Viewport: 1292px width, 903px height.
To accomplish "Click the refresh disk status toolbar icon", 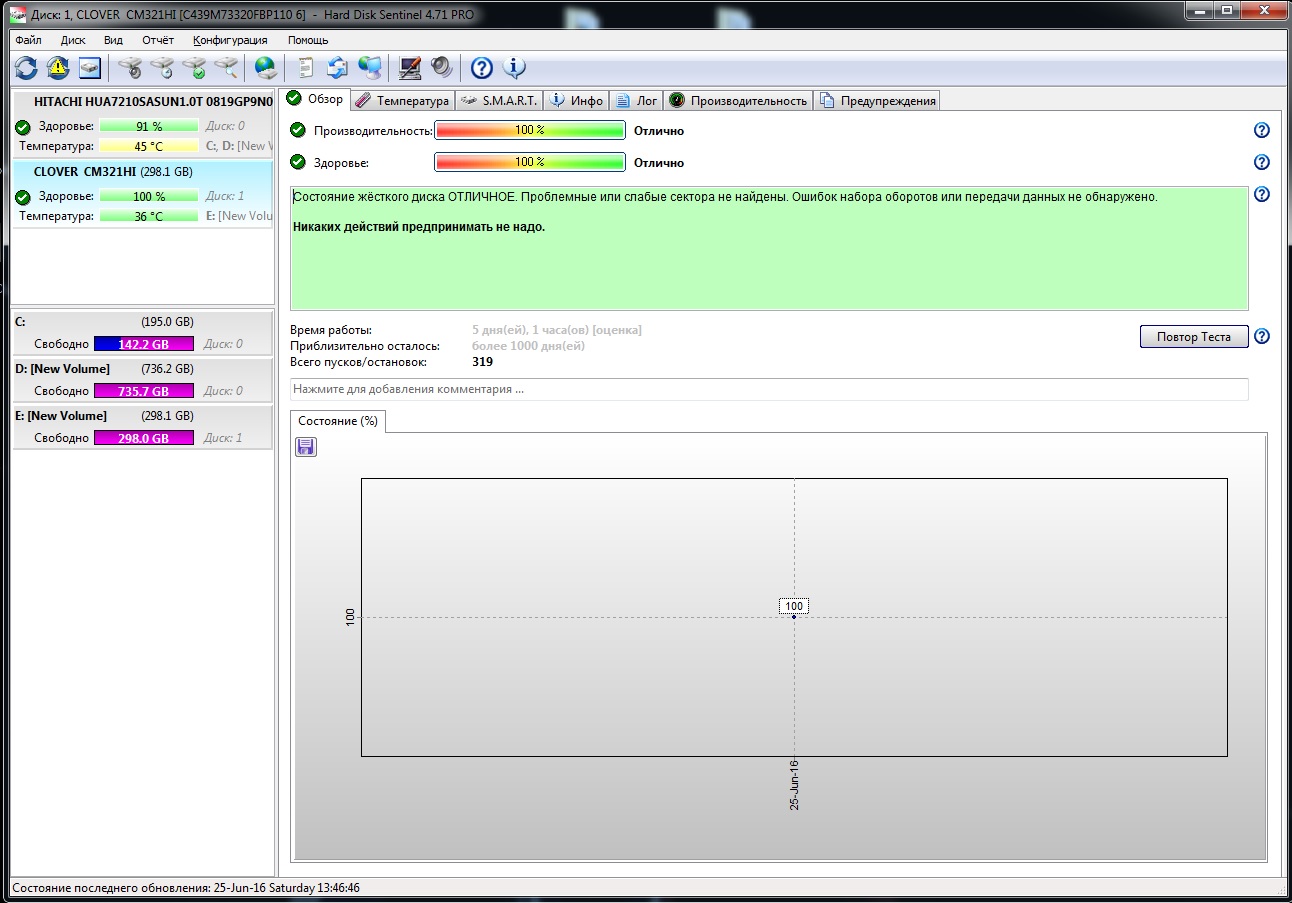I will [26, 68].
